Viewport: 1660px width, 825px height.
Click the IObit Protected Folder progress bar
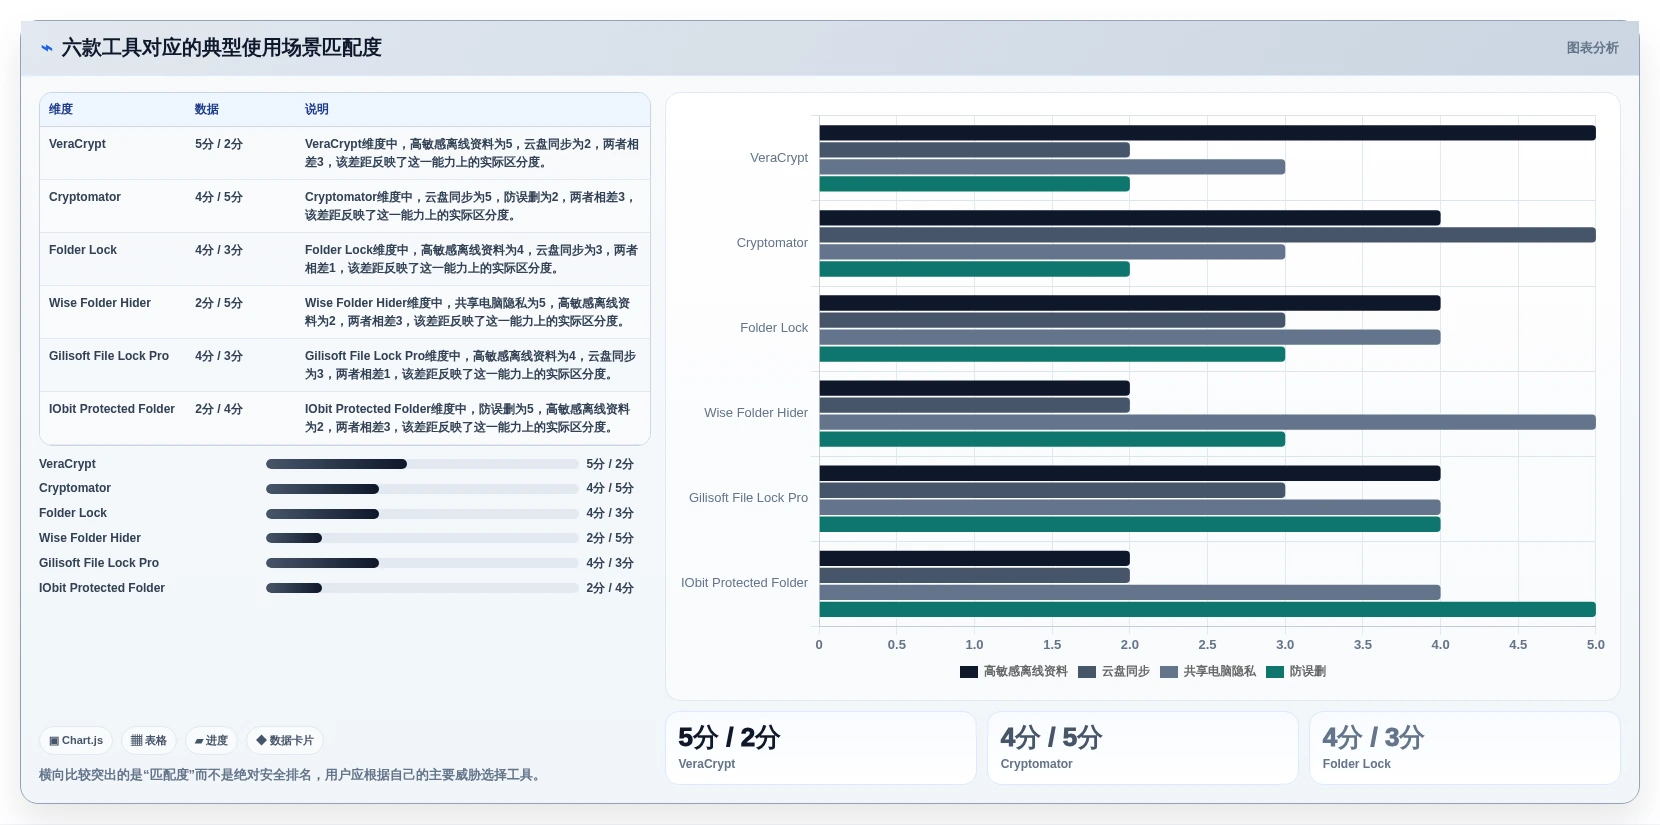[x=422, y=588]
